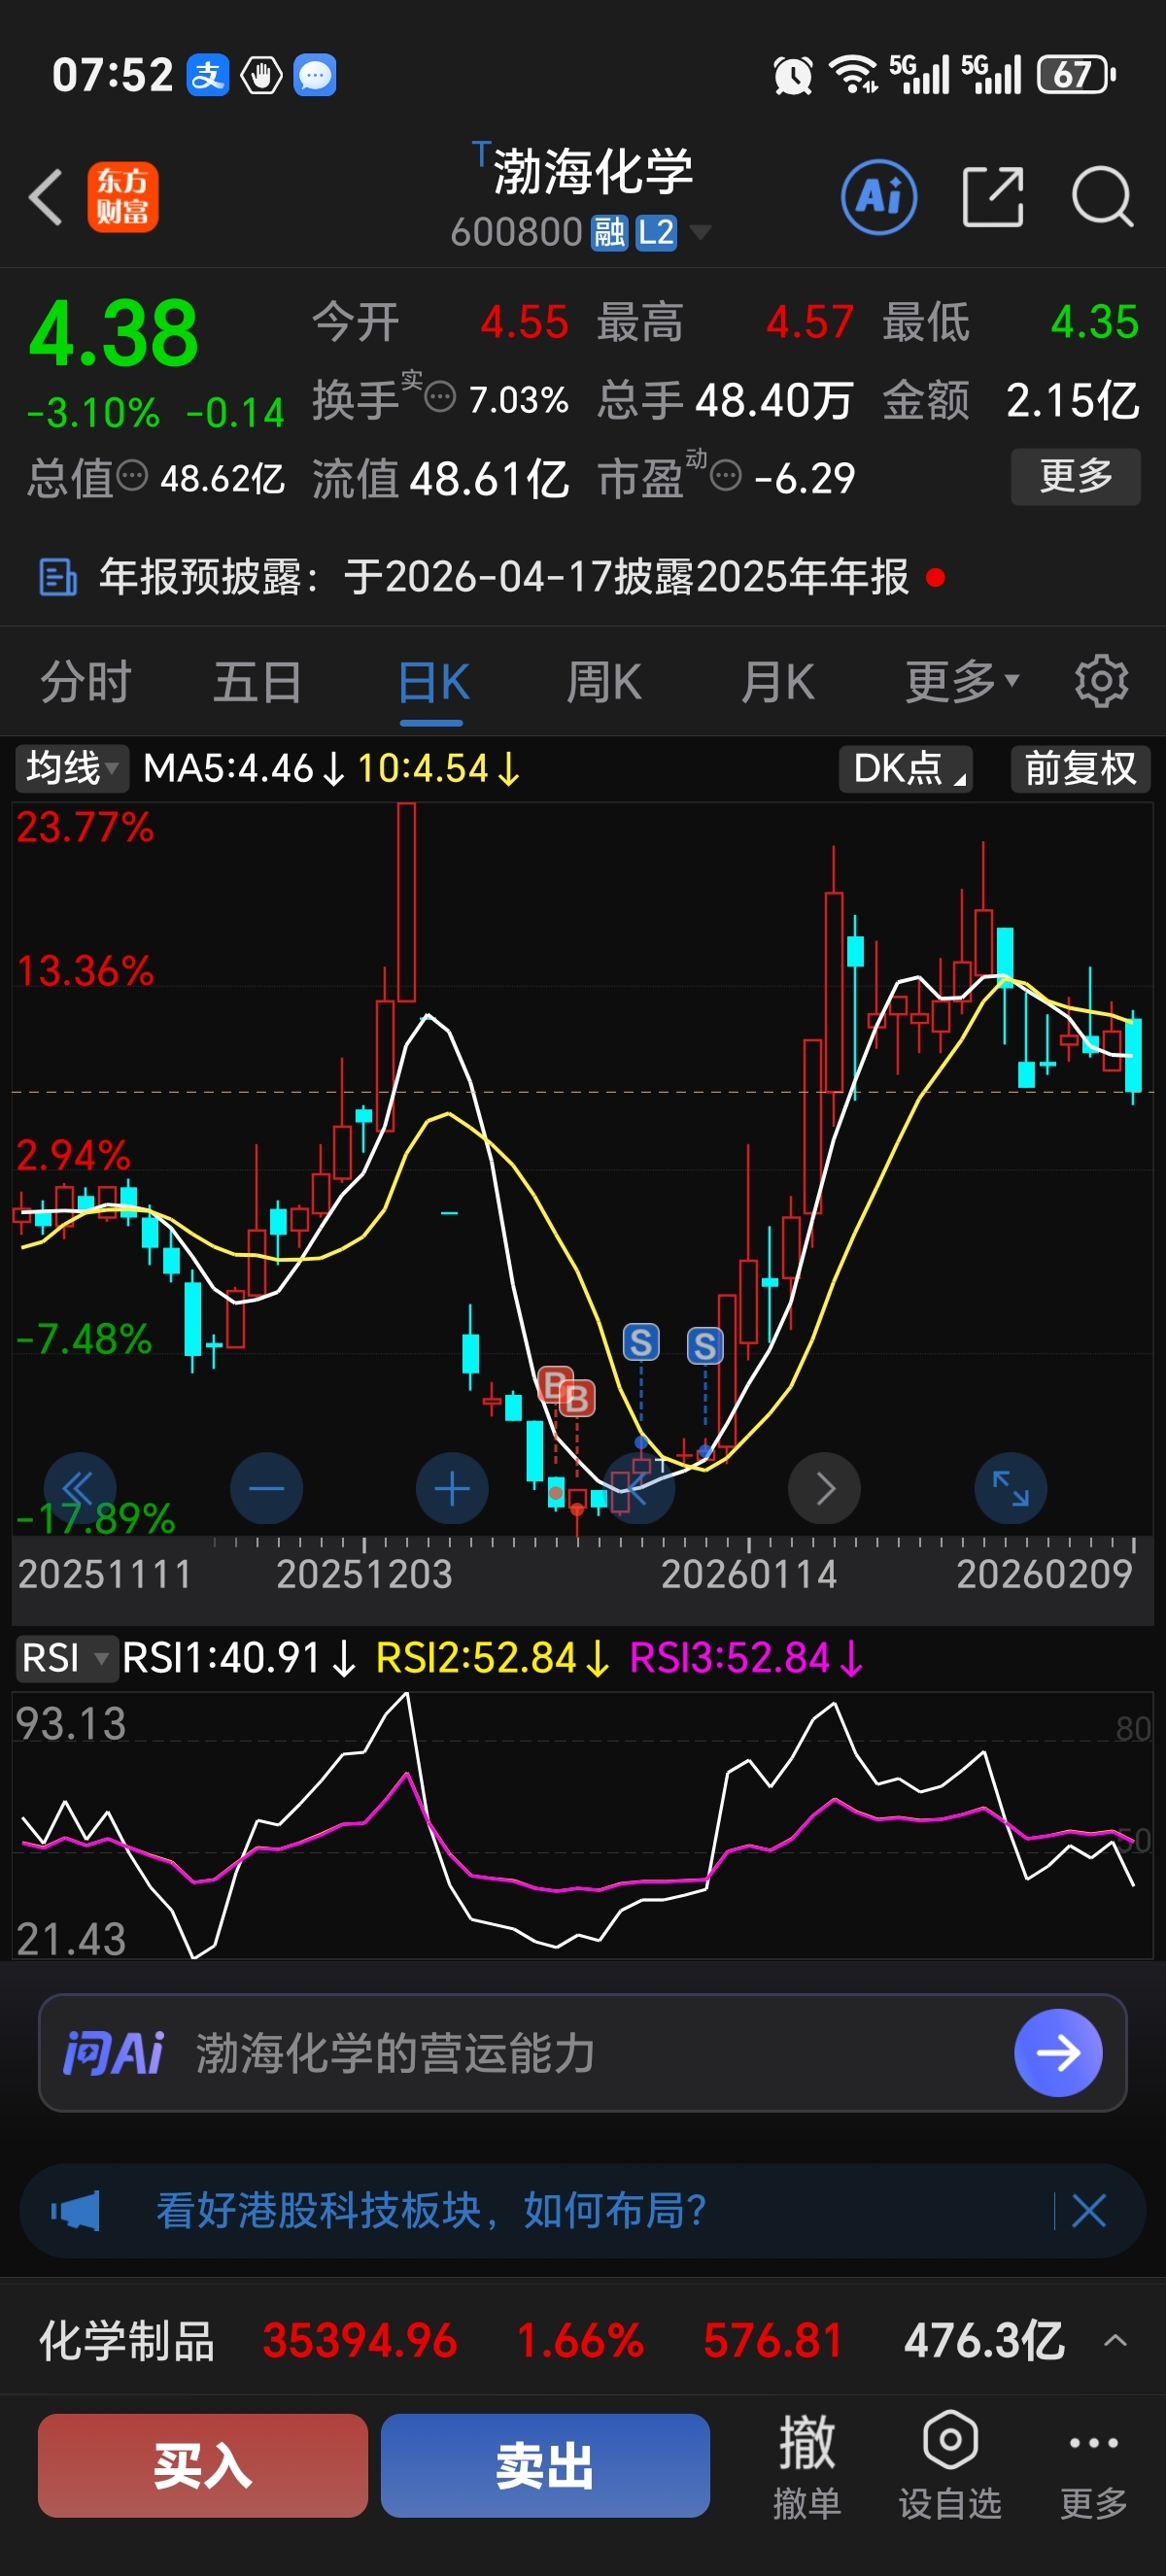Tap 更多 button in quote details

(x=1076, y=476)
